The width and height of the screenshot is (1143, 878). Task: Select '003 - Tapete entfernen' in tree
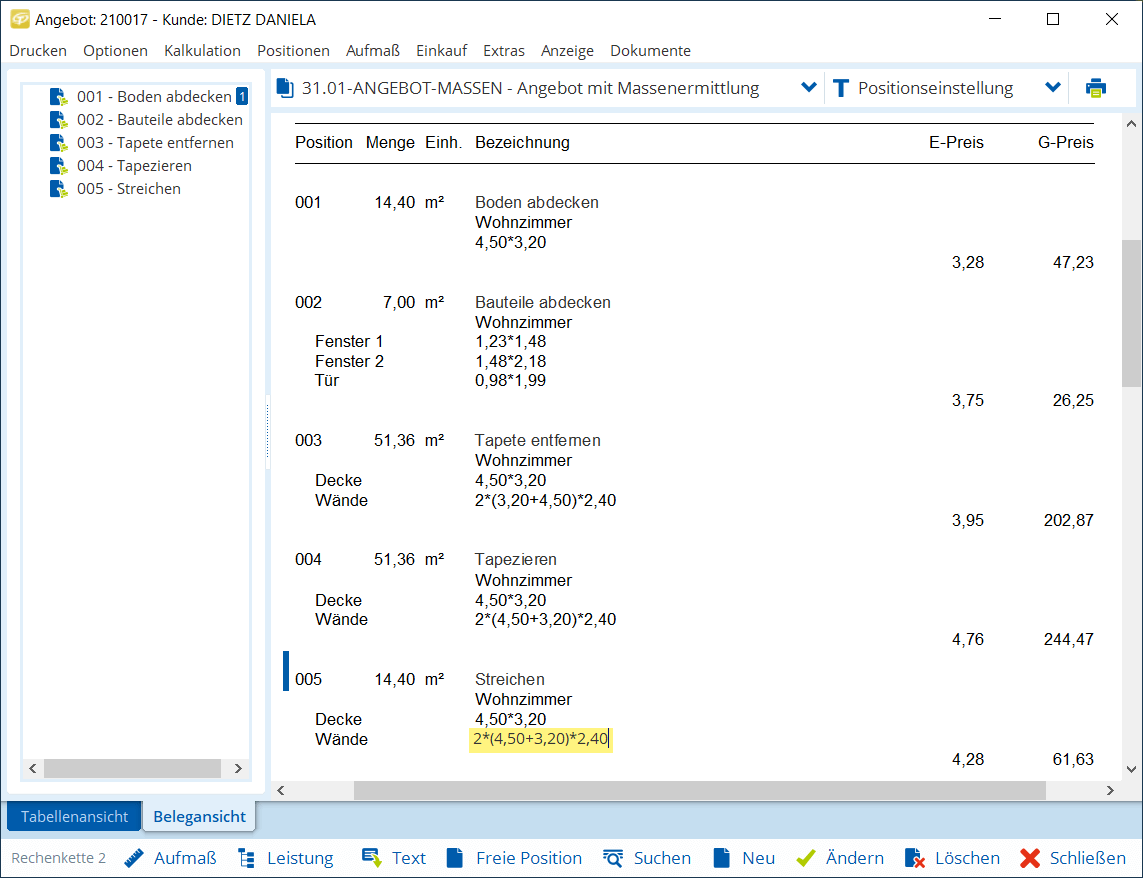click(x=155, y=143)
